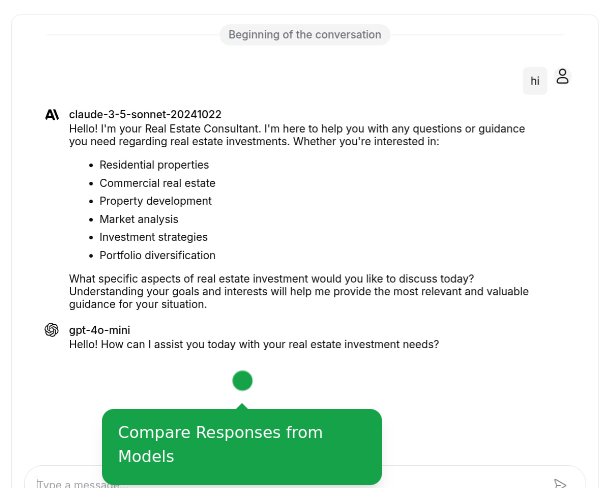The height and width of the screenshot is (488, 605).
Task: Click the 'hi' user message bubble
Action: [535, 81]
